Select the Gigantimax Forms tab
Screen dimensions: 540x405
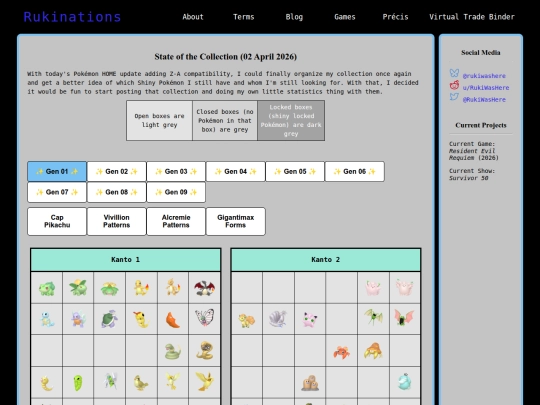[x=236, y=221]
